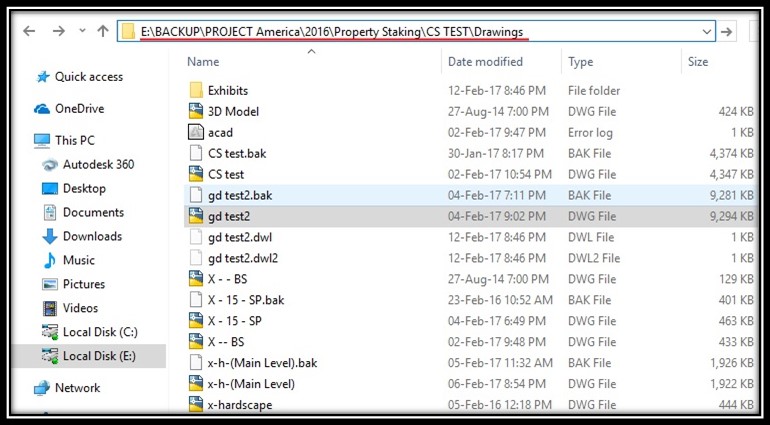Open the recent locations dropdown chevron
770x425 pixels.
point(82,31)
